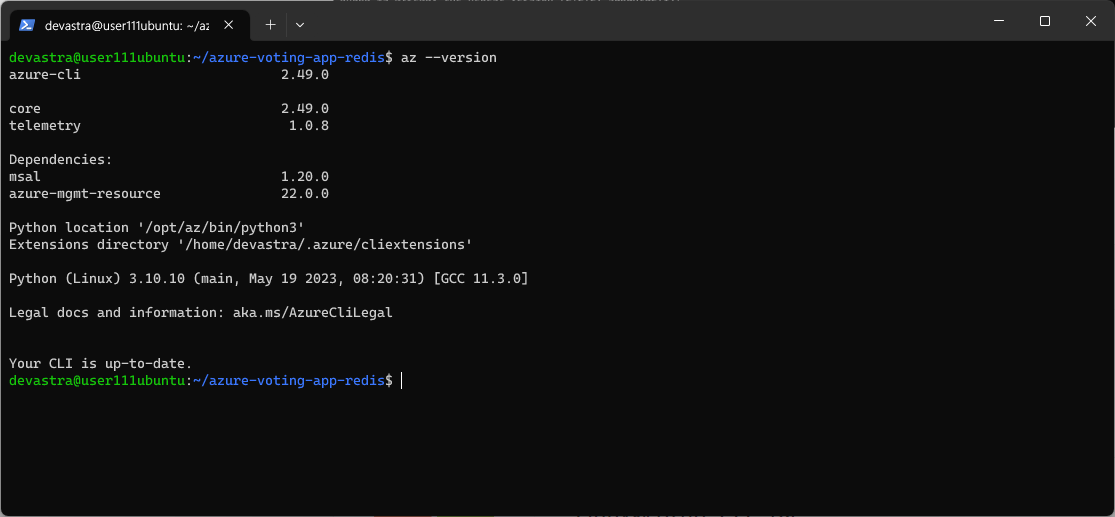Click the '[GCC 11.3.0]' text
1115x517 pixels.
pos(481,279)
